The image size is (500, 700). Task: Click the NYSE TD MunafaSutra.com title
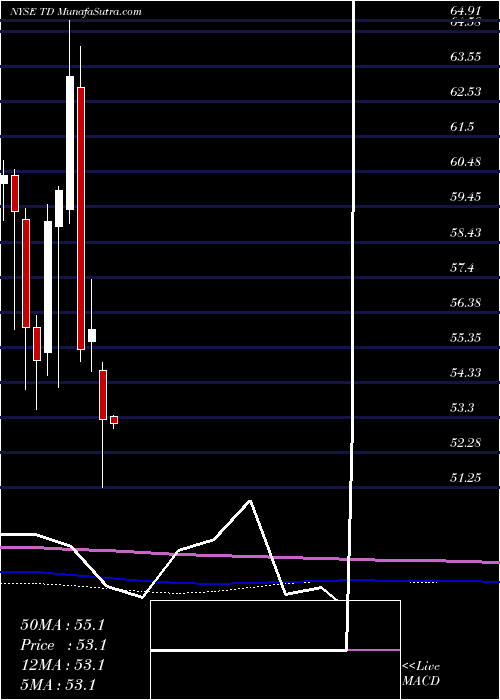(75, 12)
